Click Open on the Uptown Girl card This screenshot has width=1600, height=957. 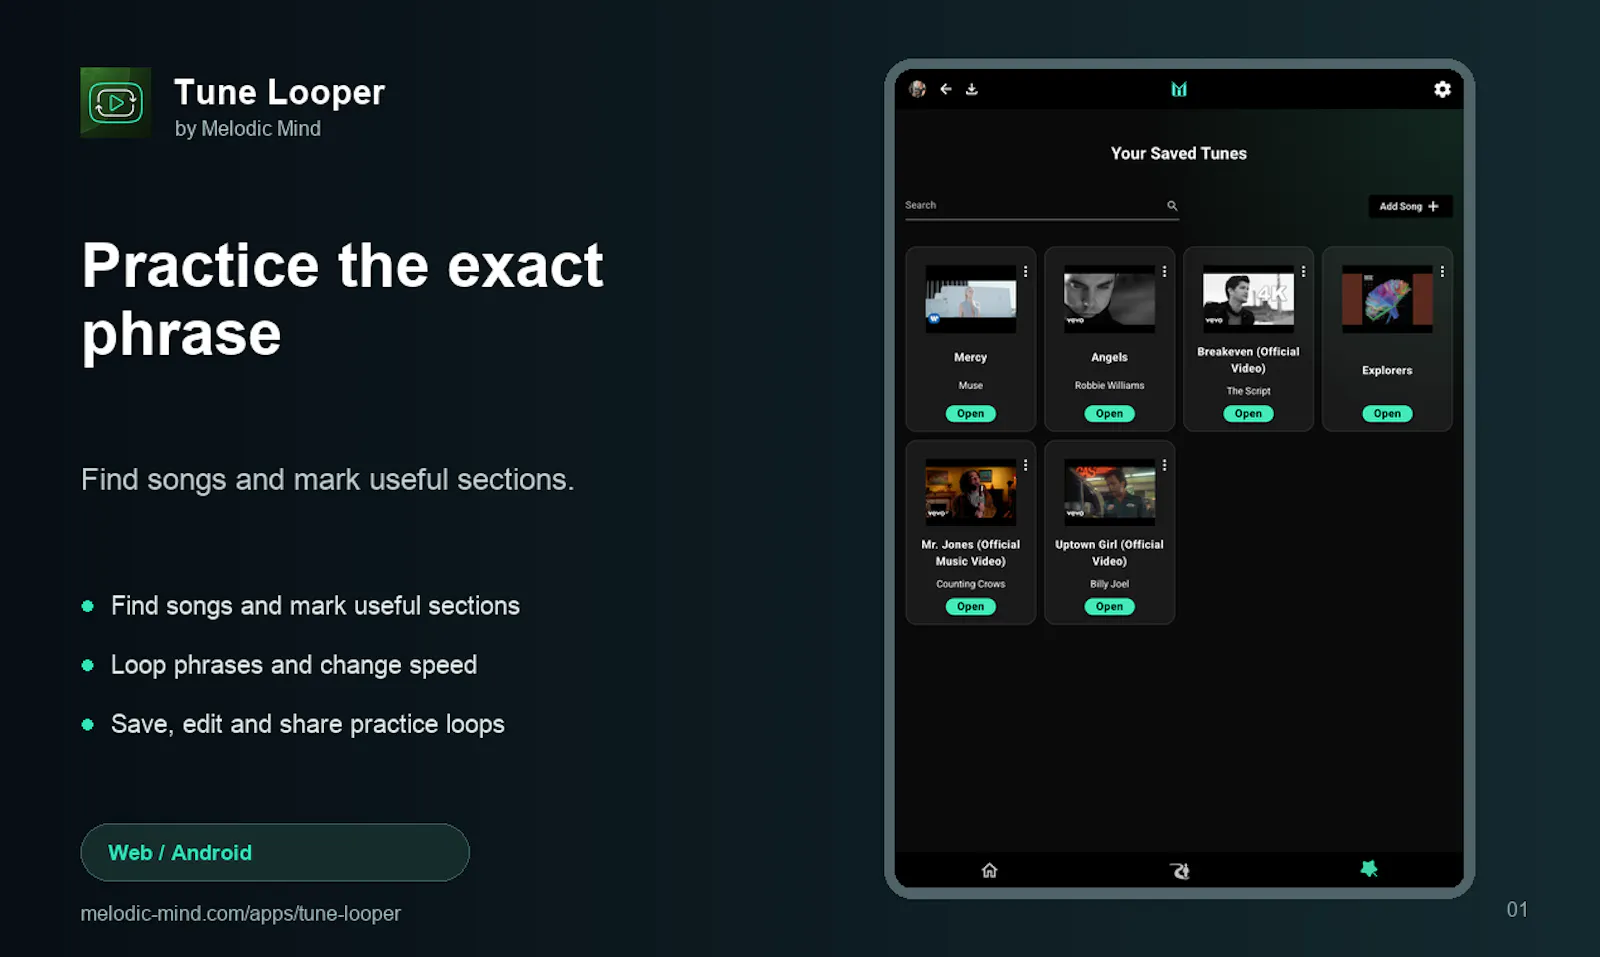(x=1109, y=606)
